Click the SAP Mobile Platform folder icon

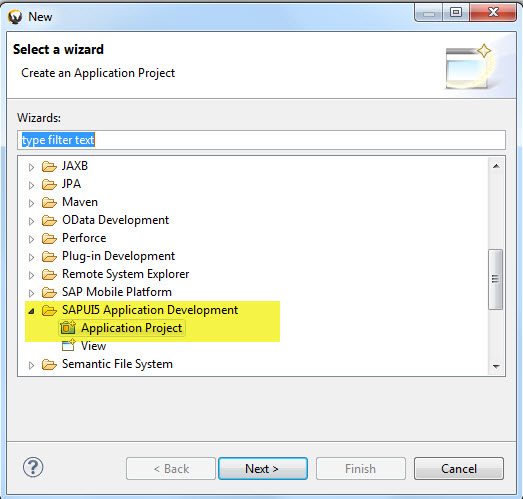49,293
